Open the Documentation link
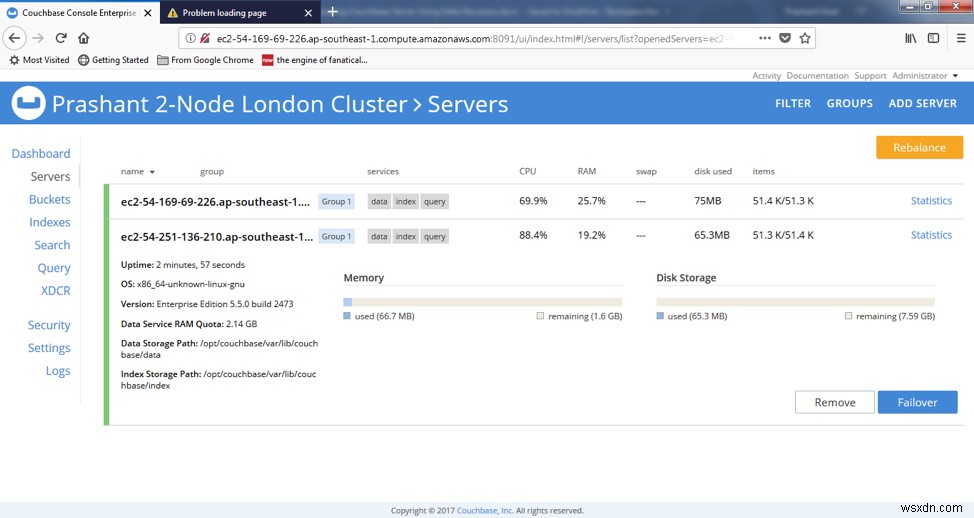974x518 pixels. tap(817, 76)
